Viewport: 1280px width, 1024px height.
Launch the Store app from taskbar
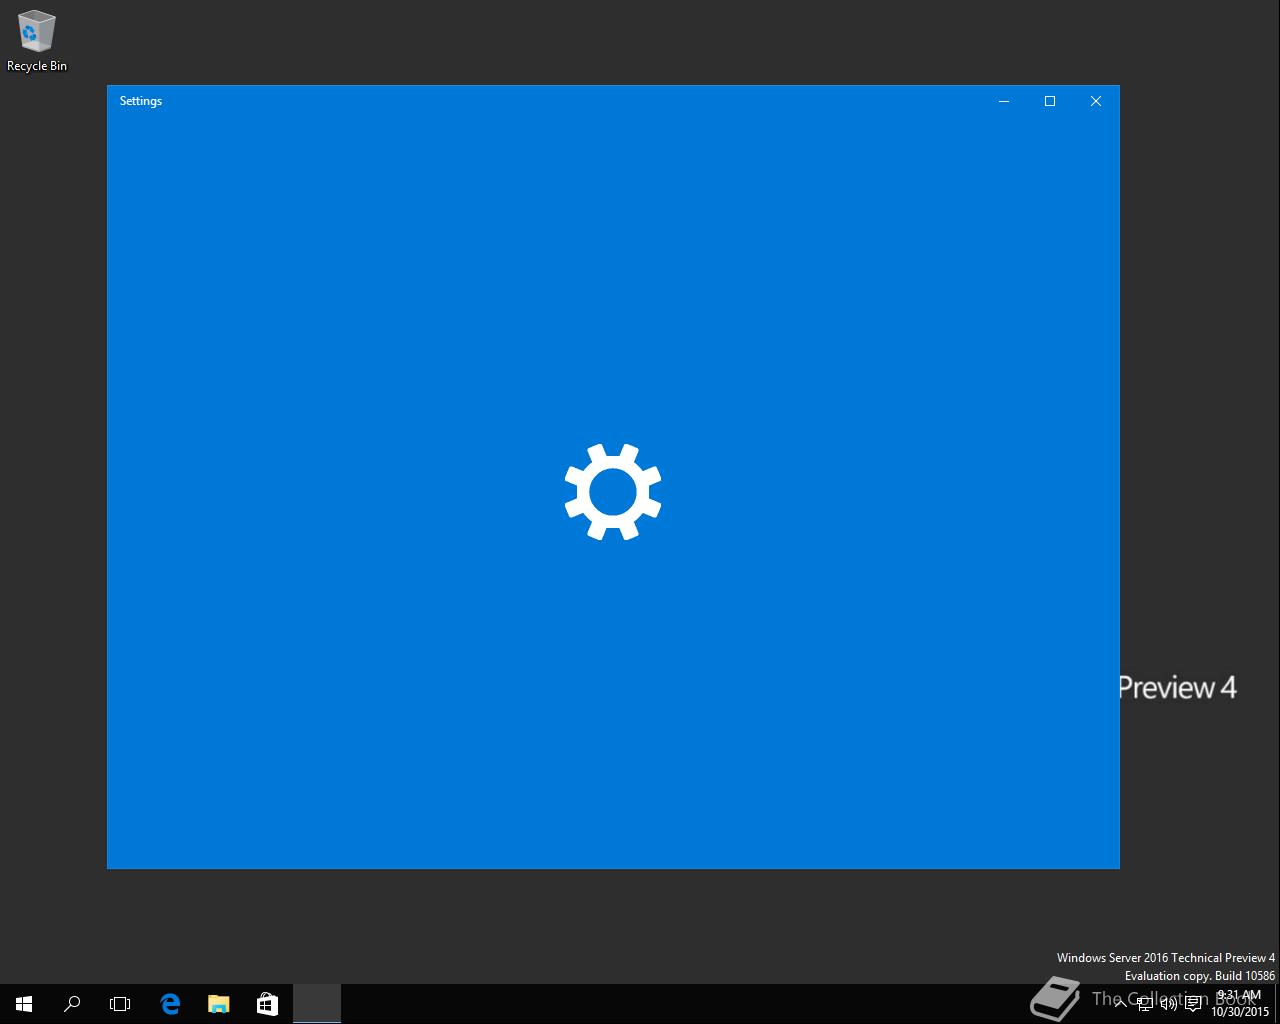coord(267,1004)
